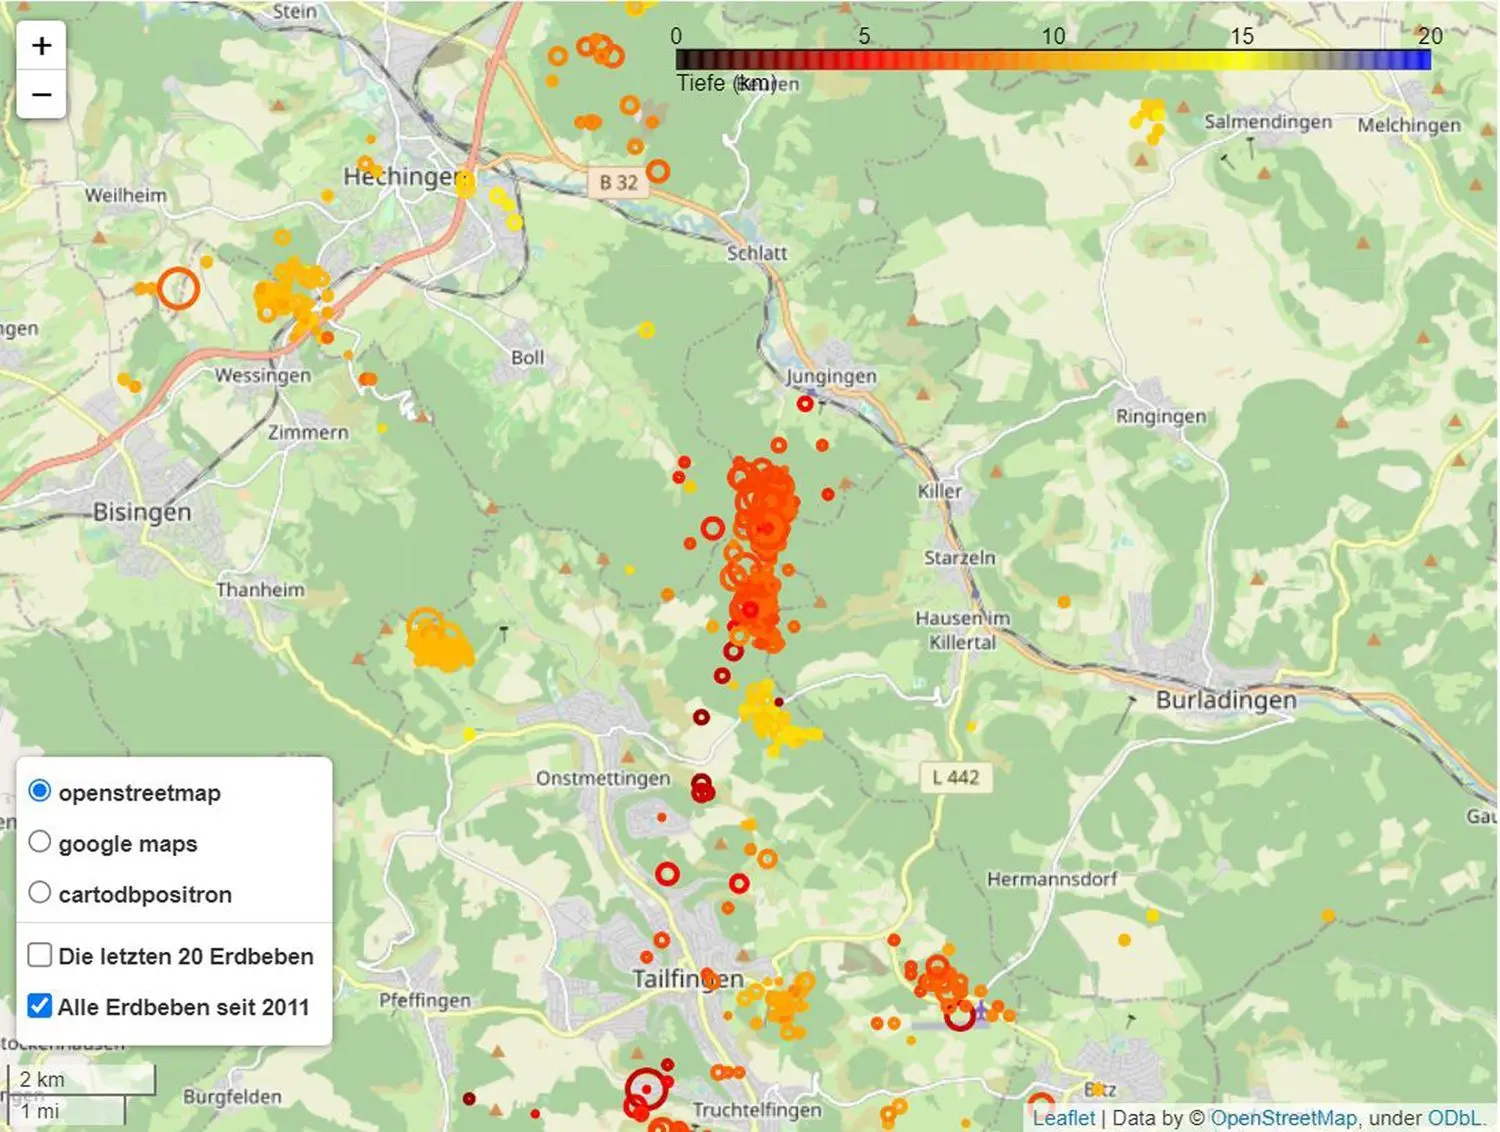The width and height of the screenshot is (1500, 1132).
Task: Select the openstreetmap base layer radio button
Action: (x=39, y=790)
